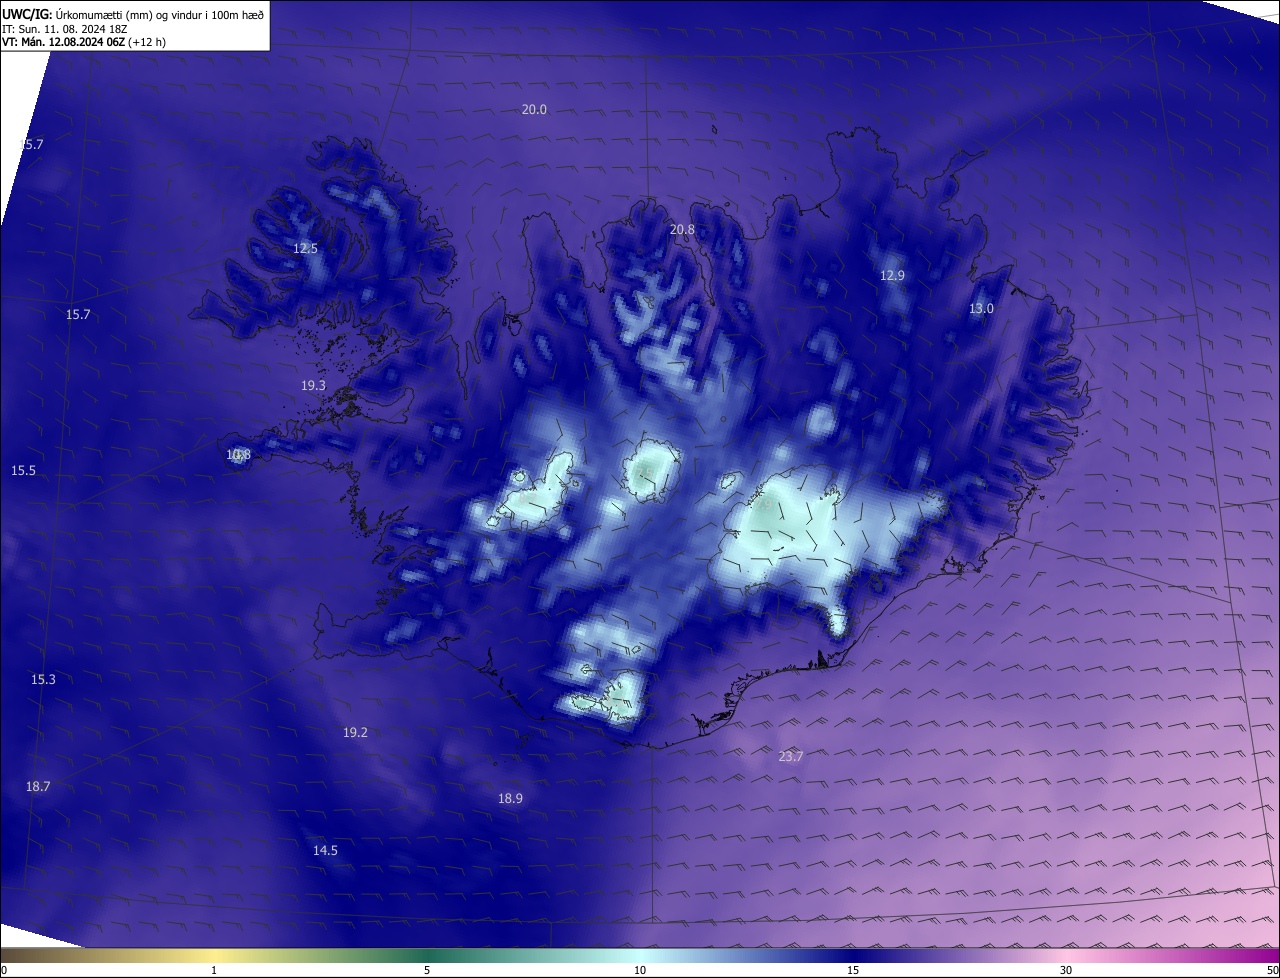Click the legend tick label 50

(1272, 970)
